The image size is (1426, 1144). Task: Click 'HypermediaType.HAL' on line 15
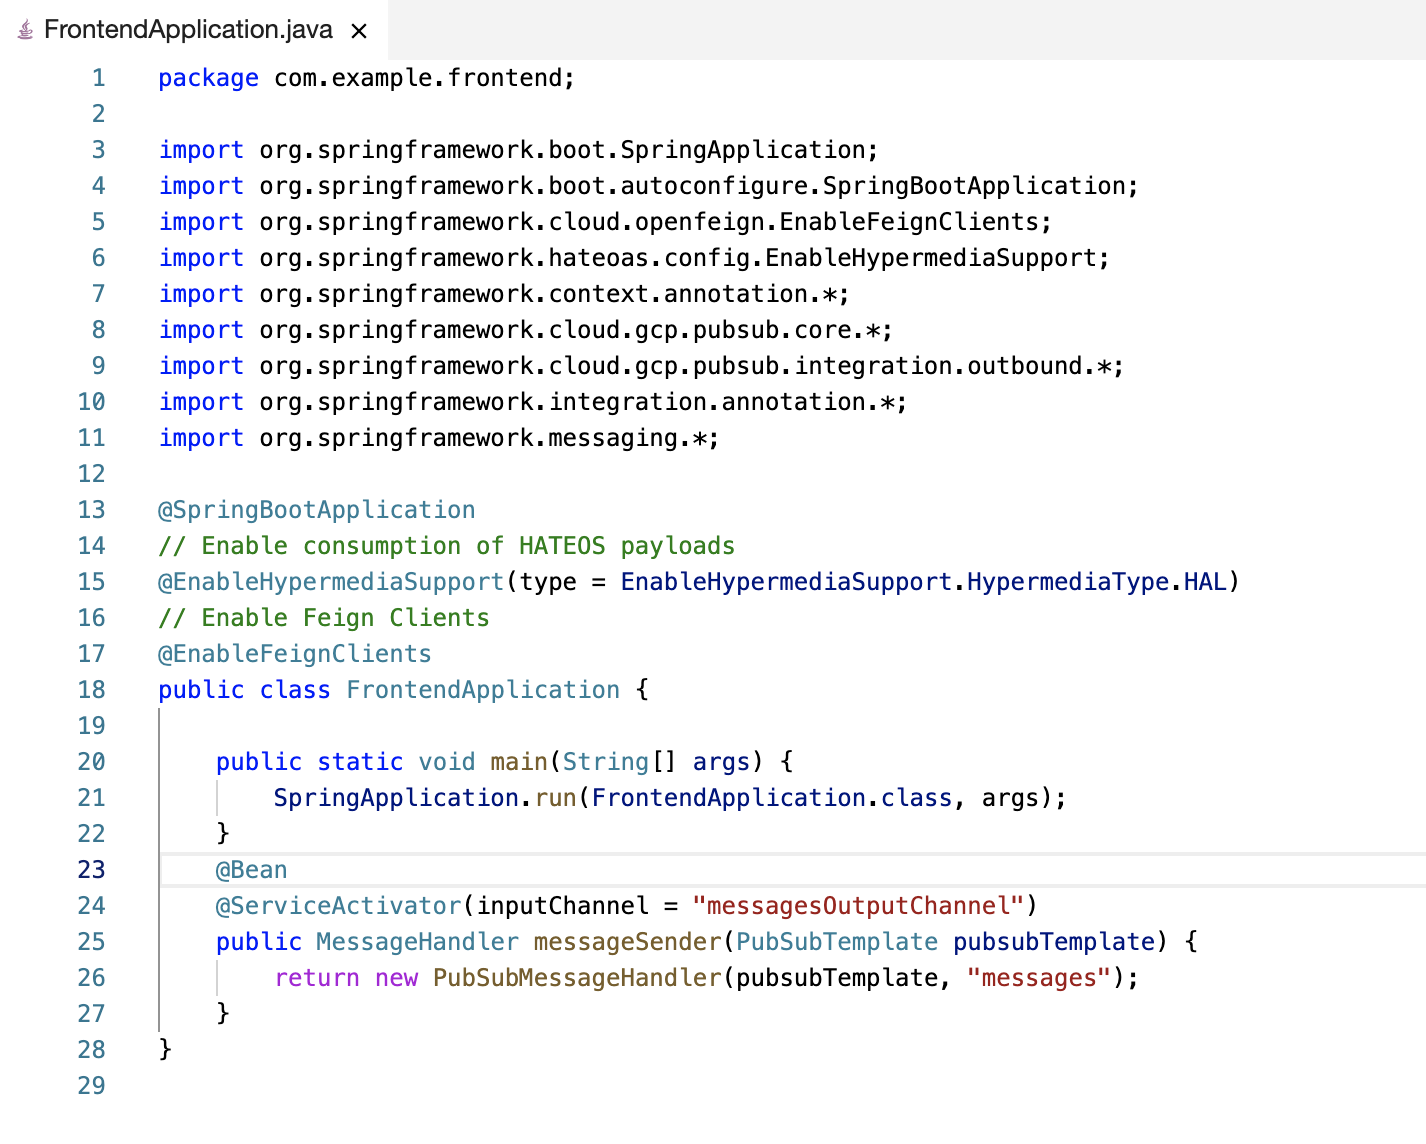point(1097,582)
